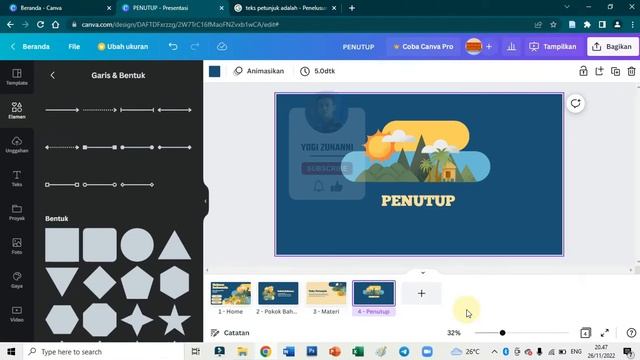The height and width of the screenshot is (360, 640).
Task: Collapse the page thumbnails strip chevron
Action: [423, 273]
